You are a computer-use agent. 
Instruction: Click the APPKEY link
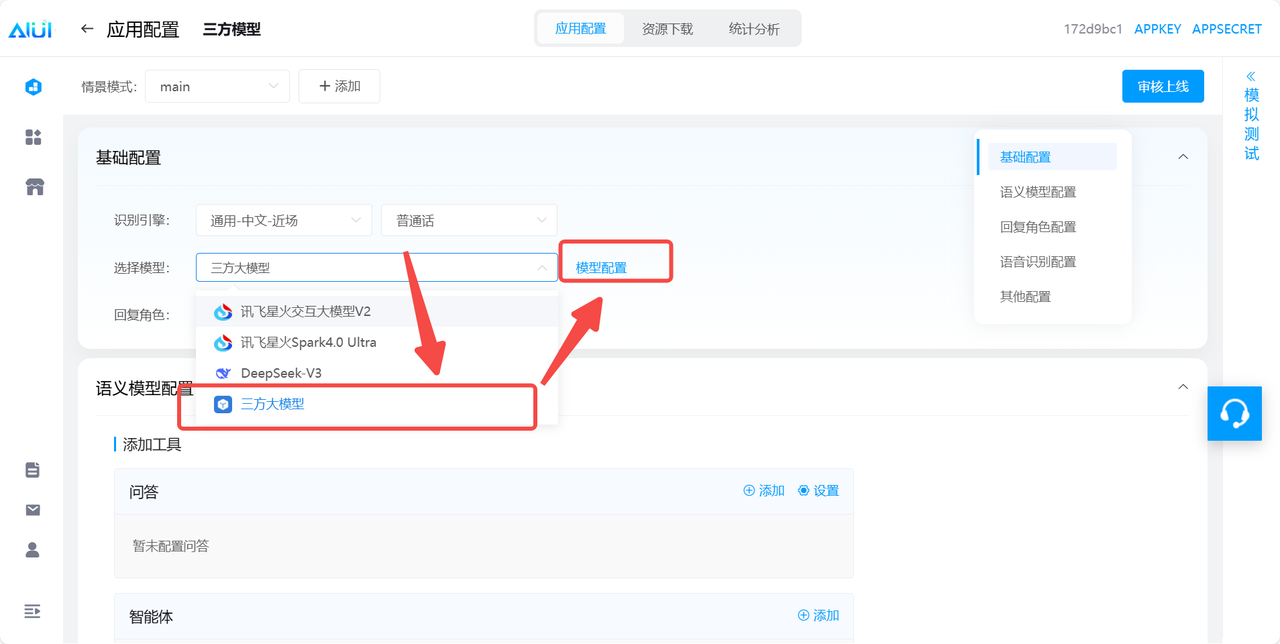[1158, 29]
